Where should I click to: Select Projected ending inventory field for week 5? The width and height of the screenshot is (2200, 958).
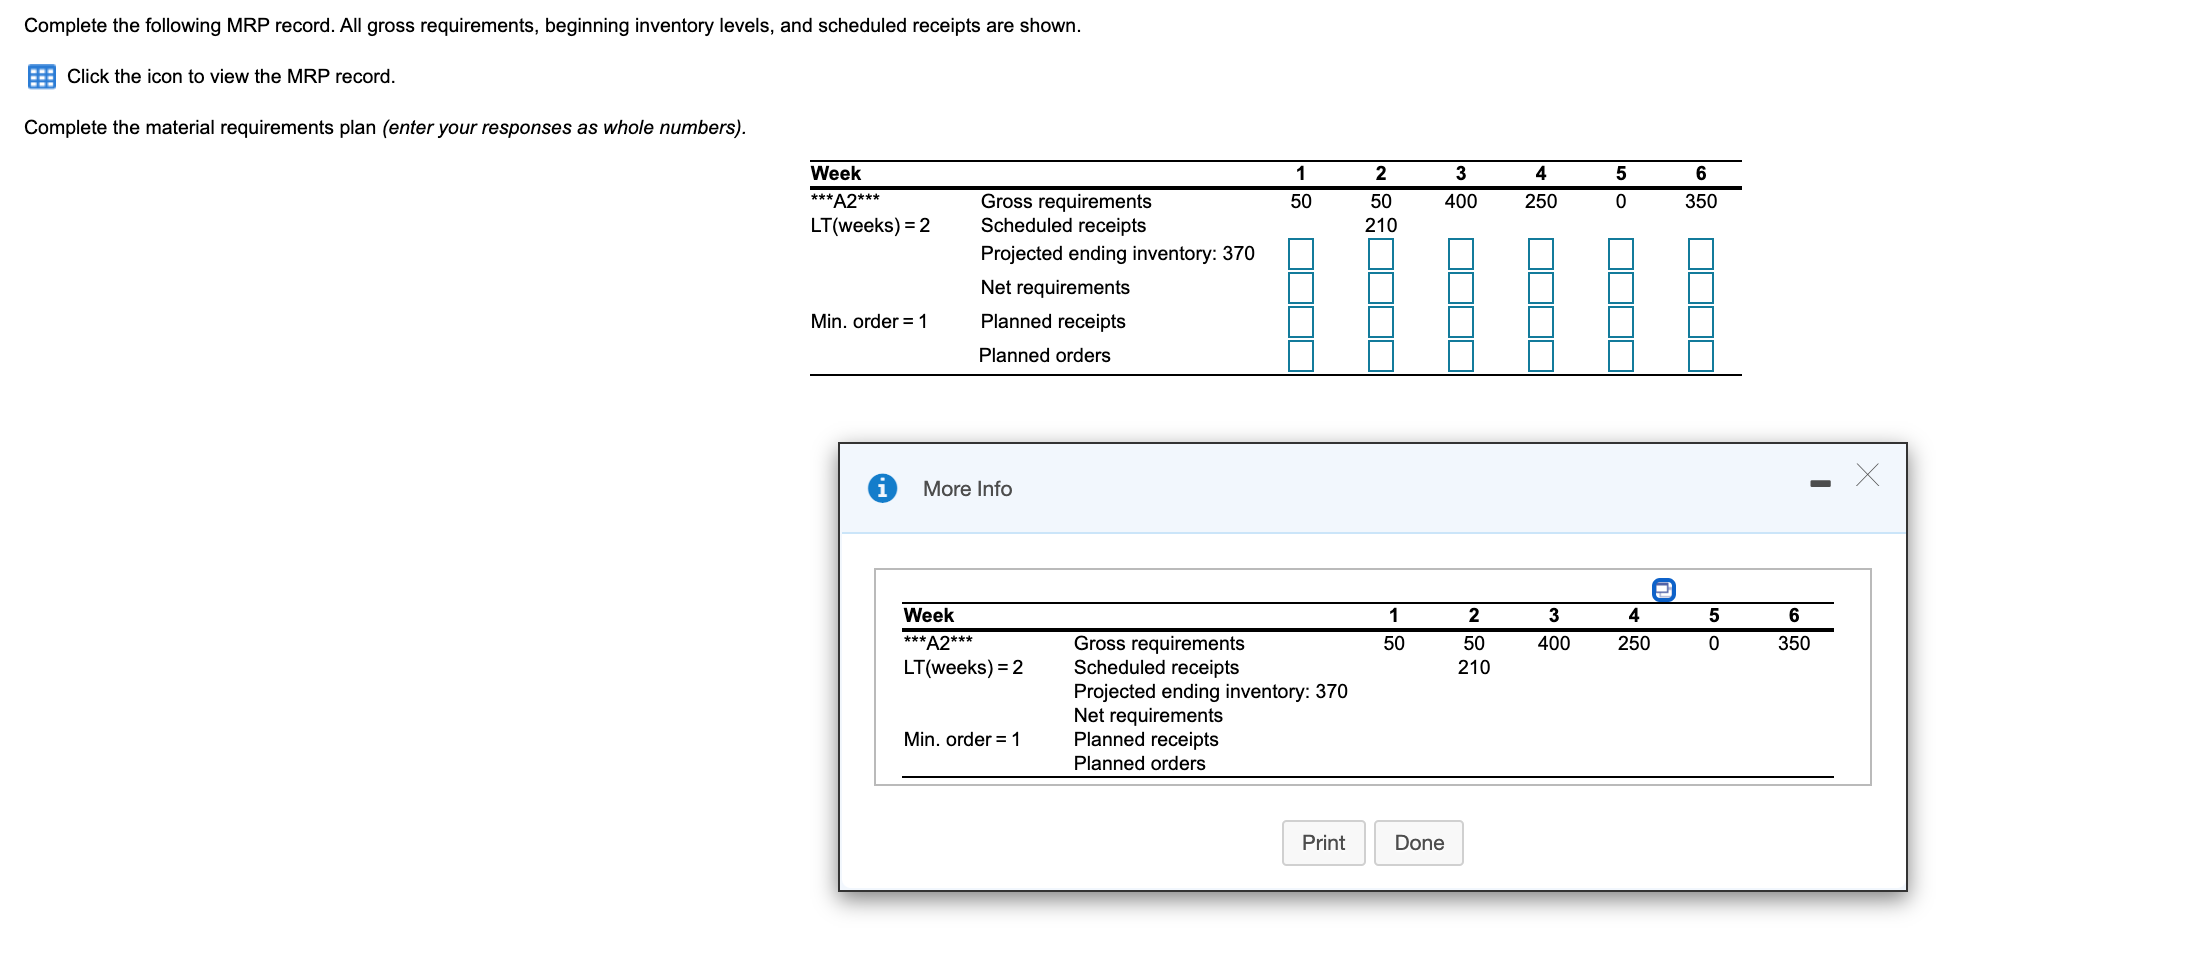coord(1621,254)
